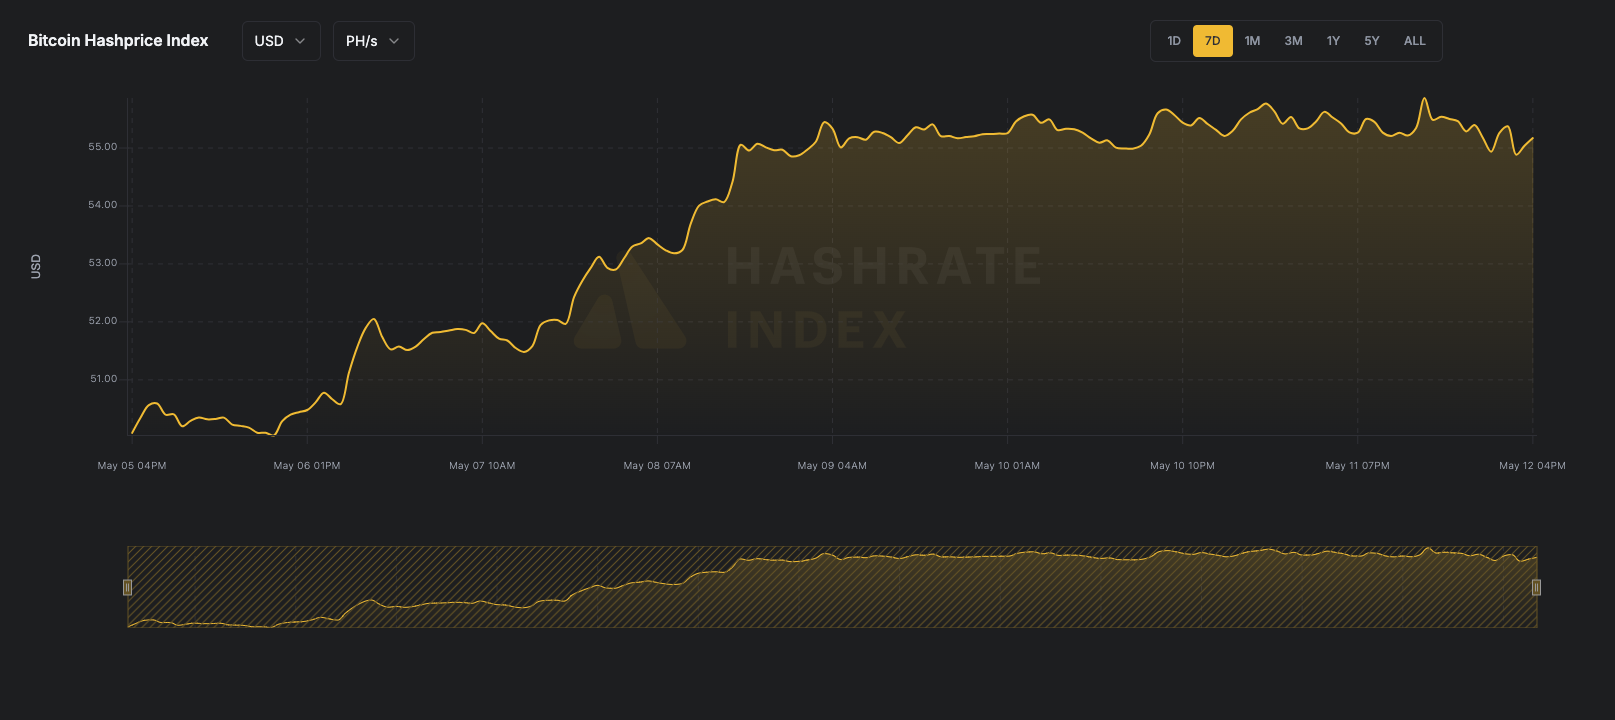Viewport: 1615px width, 720px height.
Task: Open the PH/s unit dropdown
Action: pos(373,41)
